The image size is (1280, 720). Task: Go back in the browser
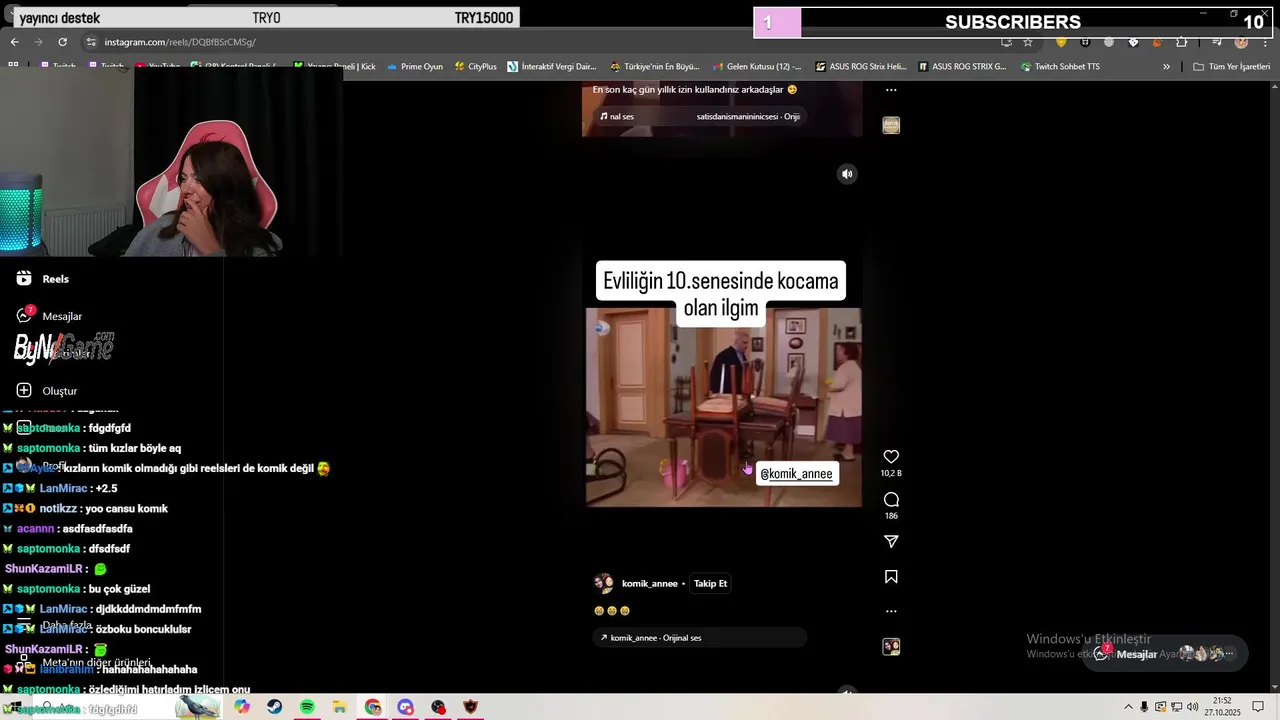(15, 42)
